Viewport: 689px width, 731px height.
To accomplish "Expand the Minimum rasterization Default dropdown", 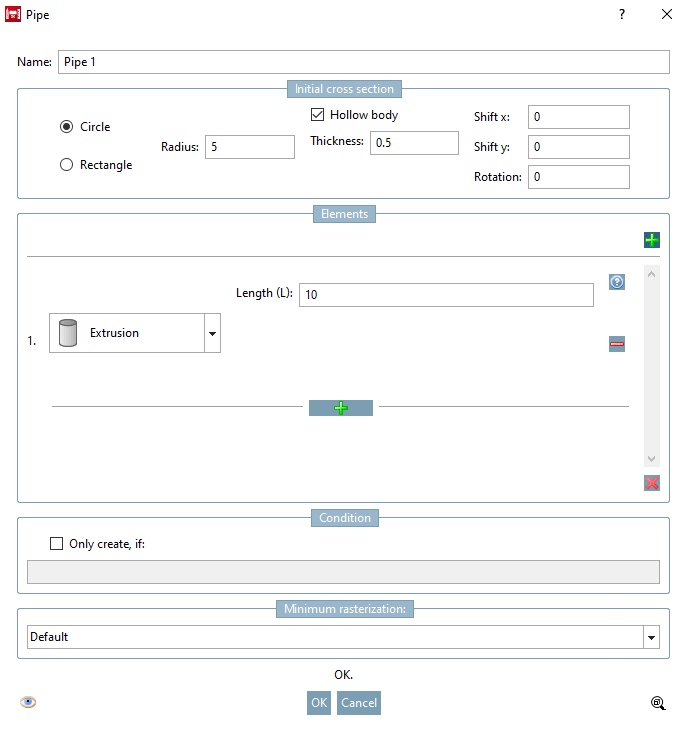I will click(651, 637).
